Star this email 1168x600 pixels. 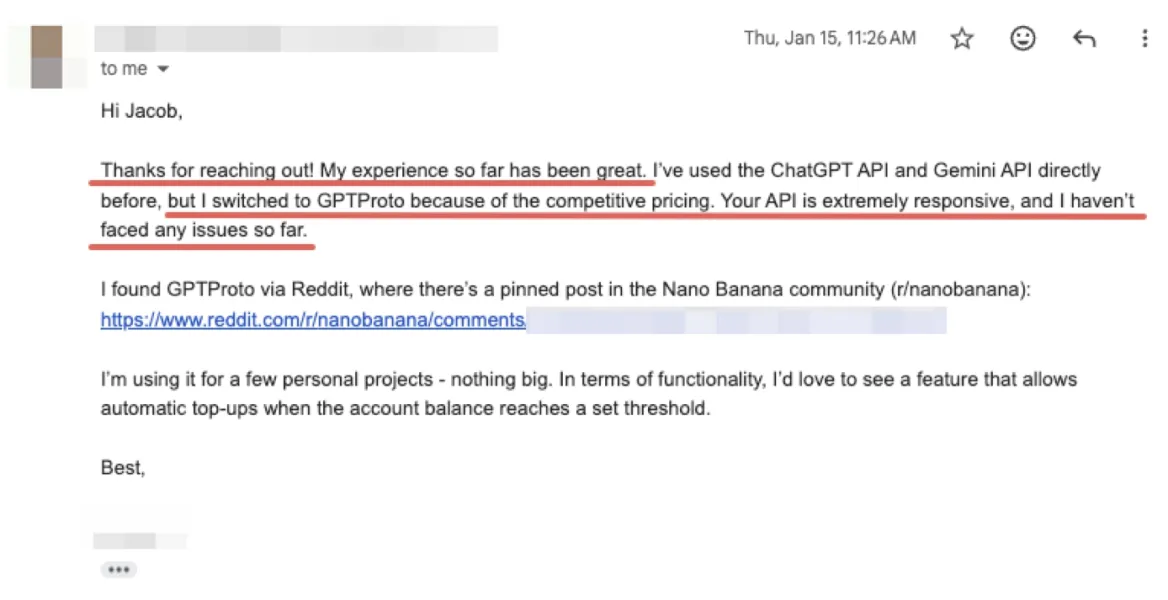[961, 38]
